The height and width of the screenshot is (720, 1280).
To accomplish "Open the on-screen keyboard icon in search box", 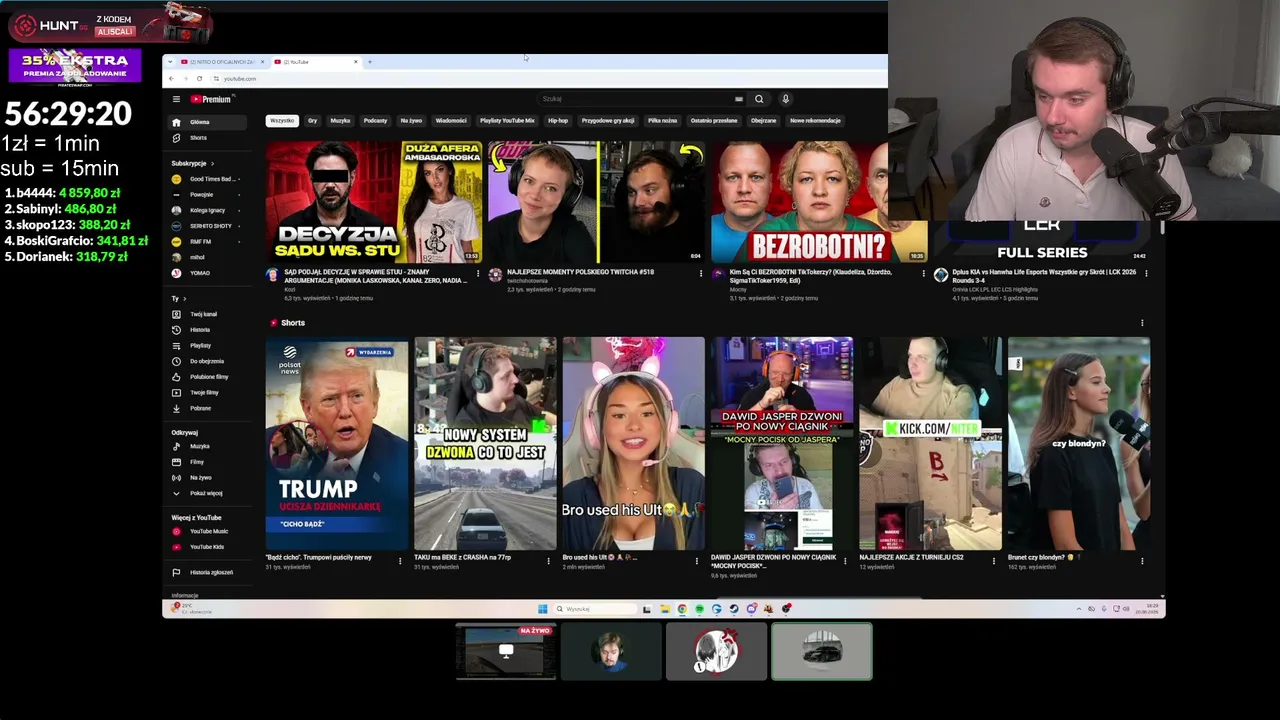I will (738, 99).
